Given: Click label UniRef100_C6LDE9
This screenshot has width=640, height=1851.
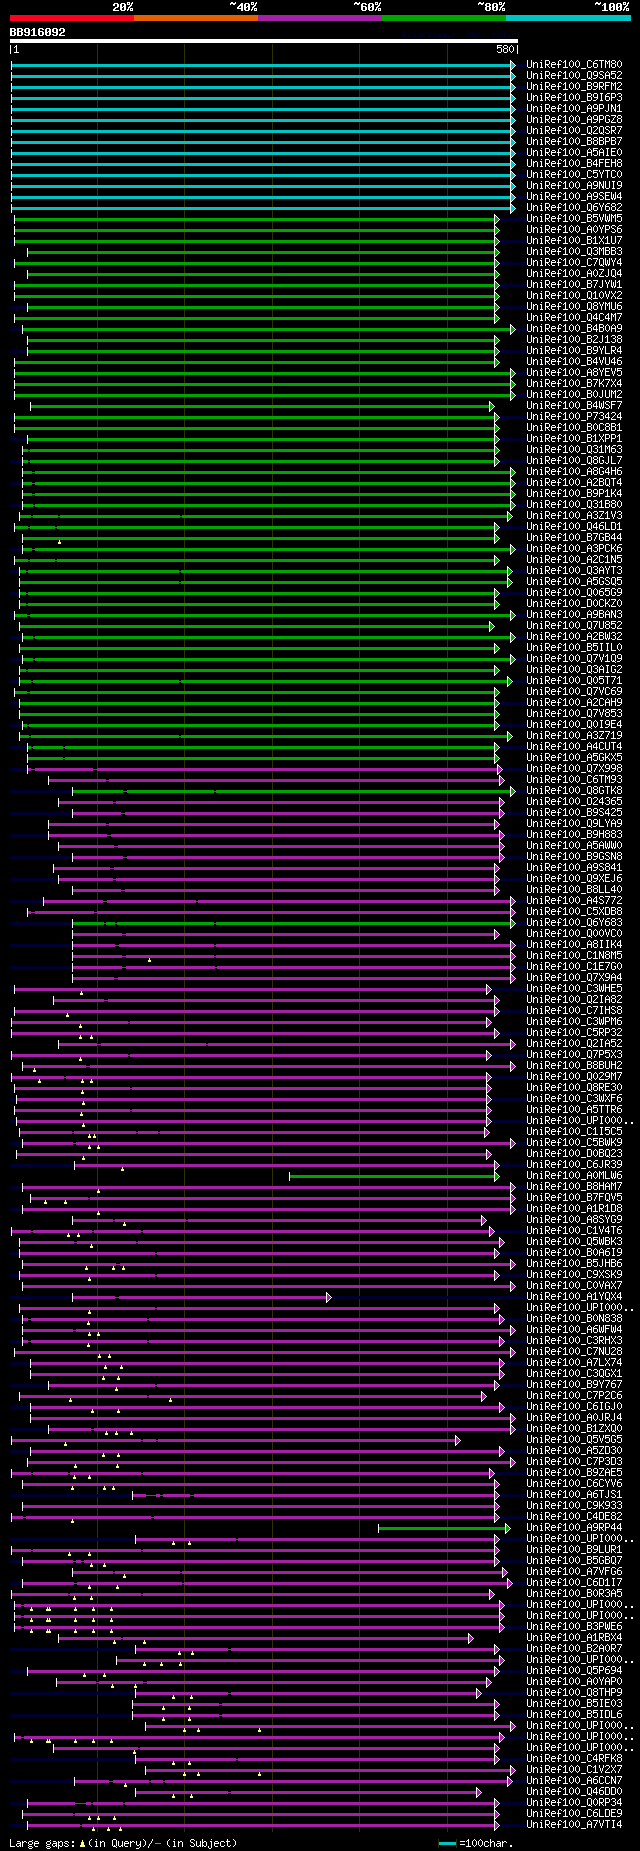Looking at the screenshot, I should pyautogui.click(x=574, y=1814).
